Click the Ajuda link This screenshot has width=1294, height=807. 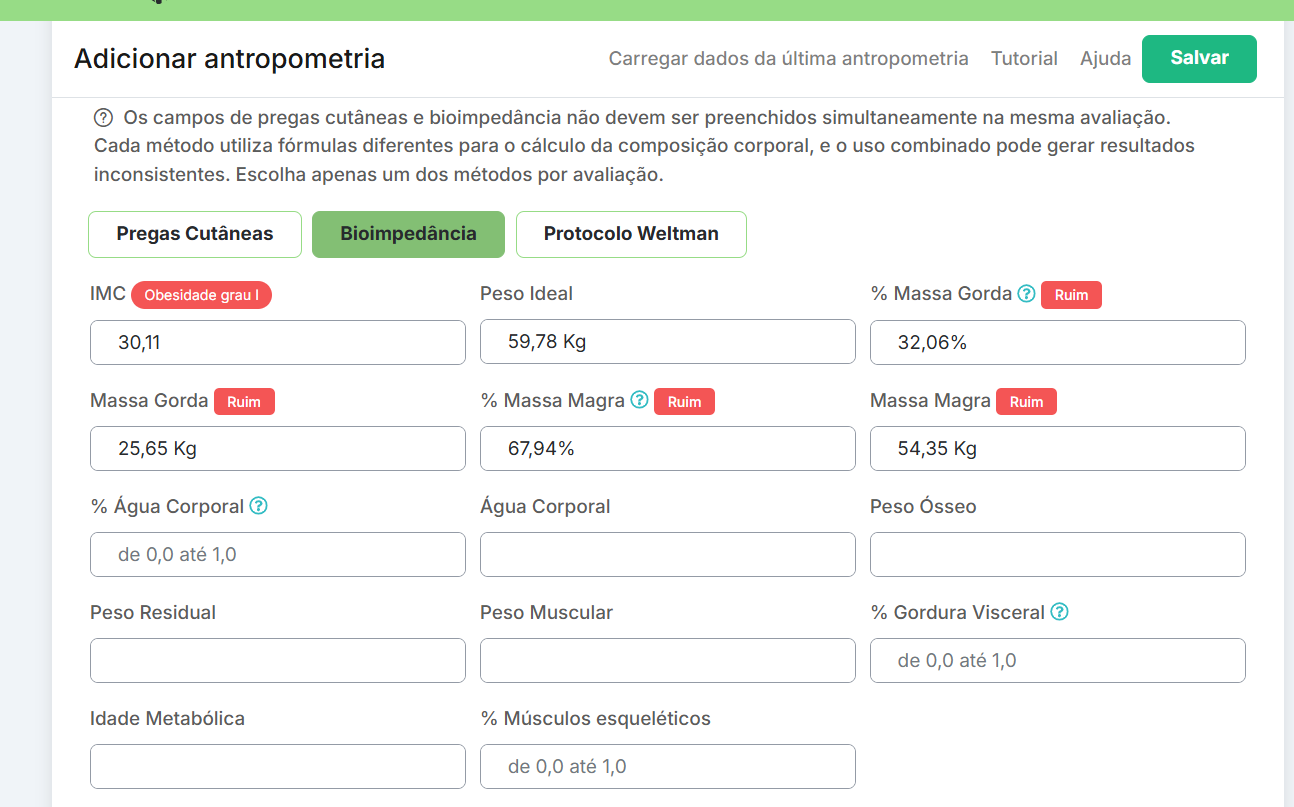[1105, 59]
